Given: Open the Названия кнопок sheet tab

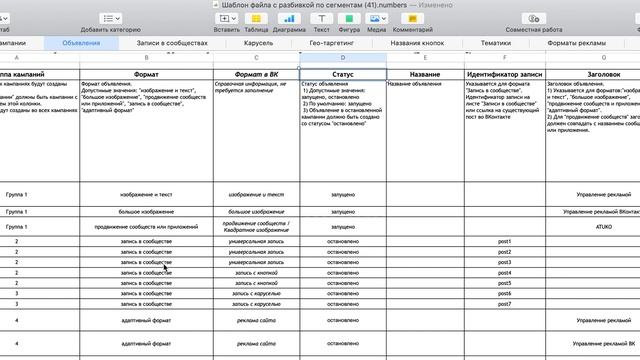Looking at the screenshot, I should [x=417, y=43].
